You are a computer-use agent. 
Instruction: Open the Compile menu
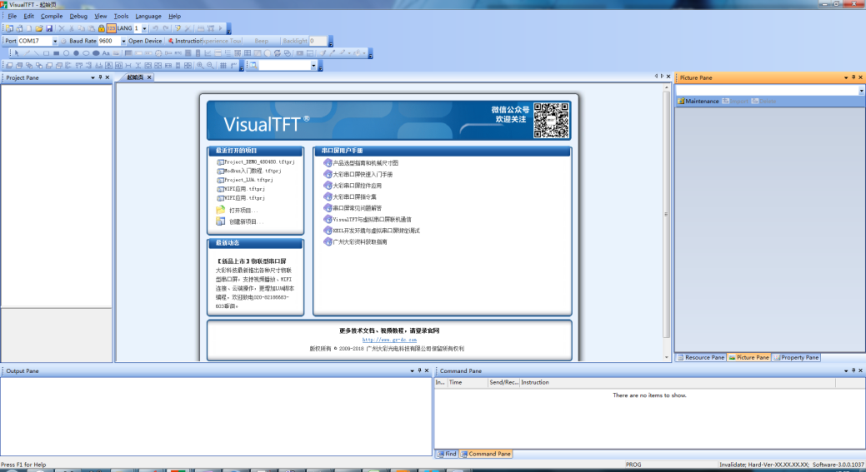pyautogui.click(x=51, y=17)
